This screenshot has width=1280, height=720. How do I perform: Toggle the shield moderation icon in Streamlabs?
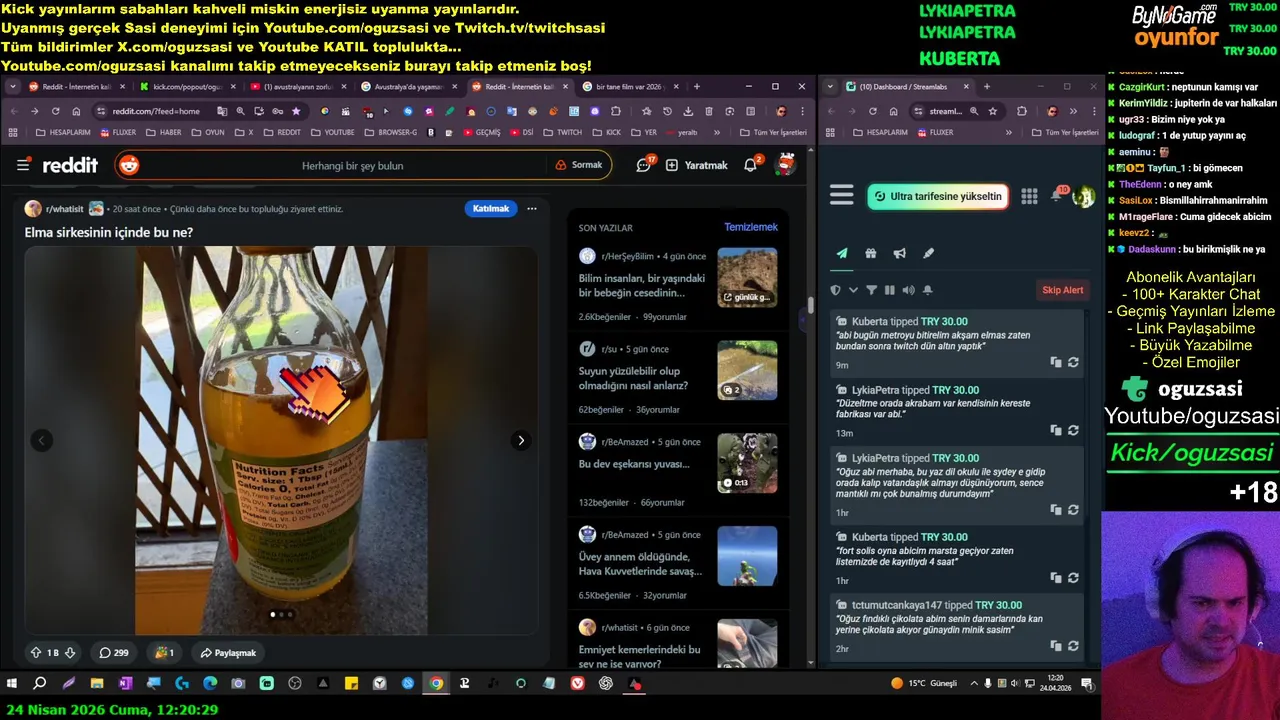click(x=836, y=290)
